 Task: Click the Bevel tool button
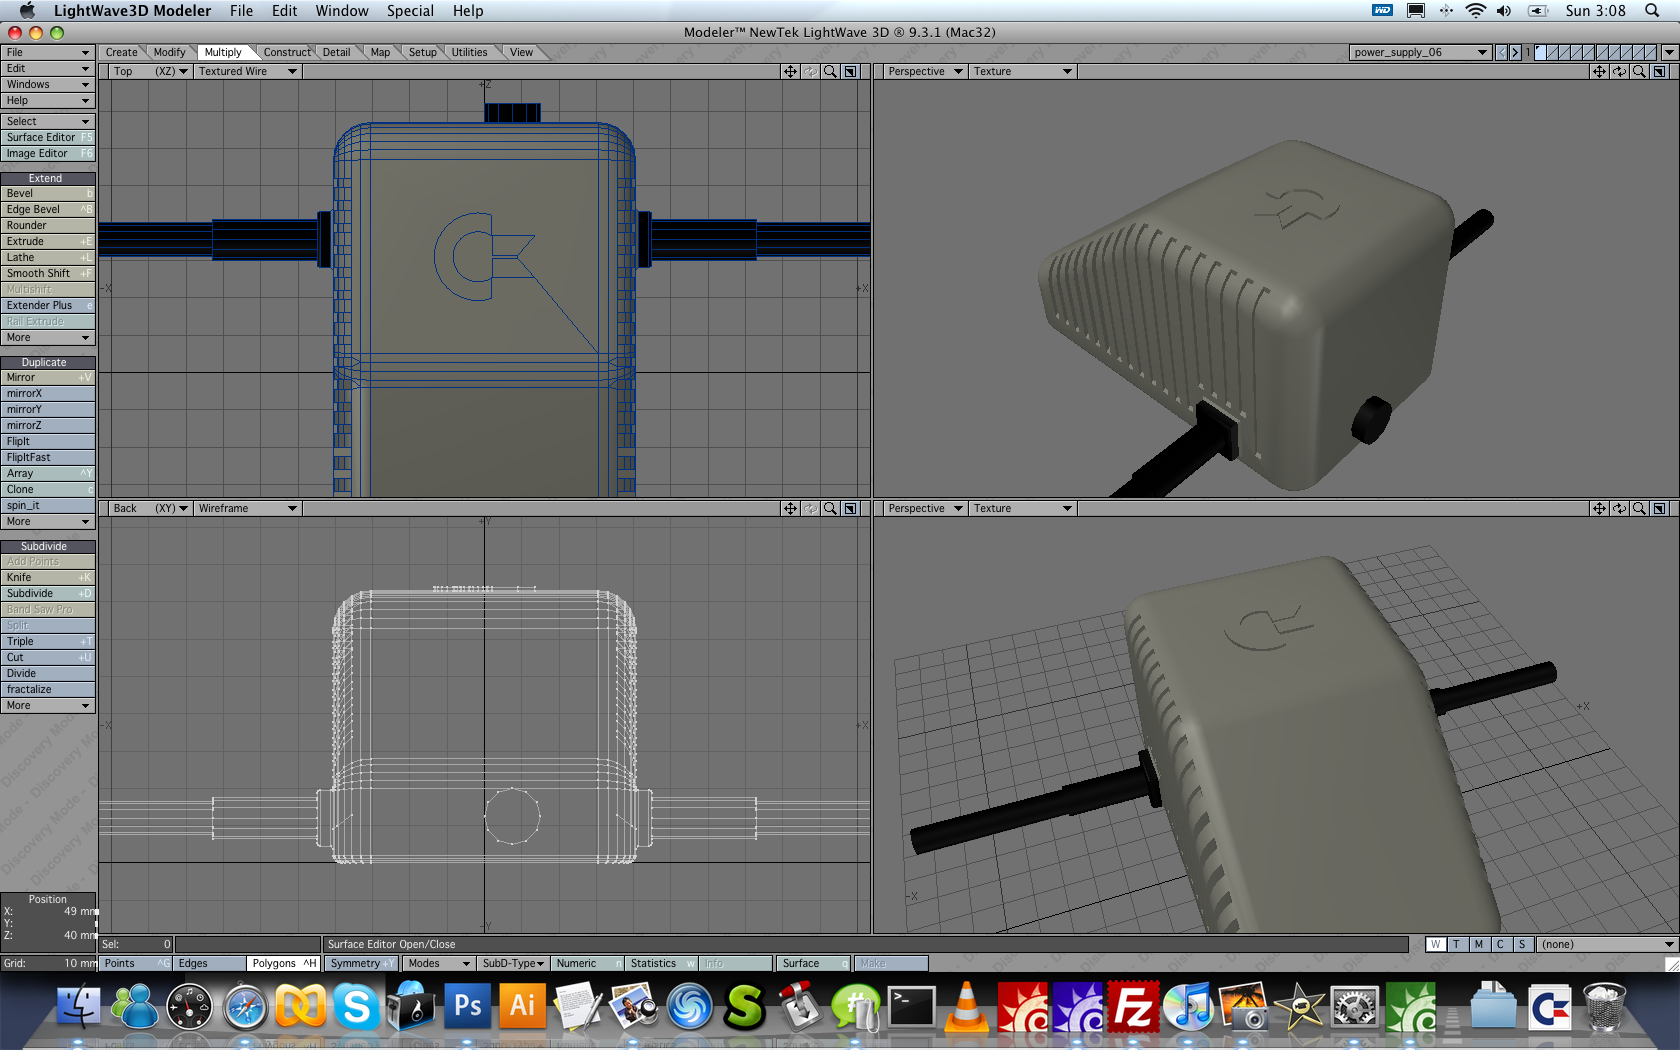coord(48,194)
